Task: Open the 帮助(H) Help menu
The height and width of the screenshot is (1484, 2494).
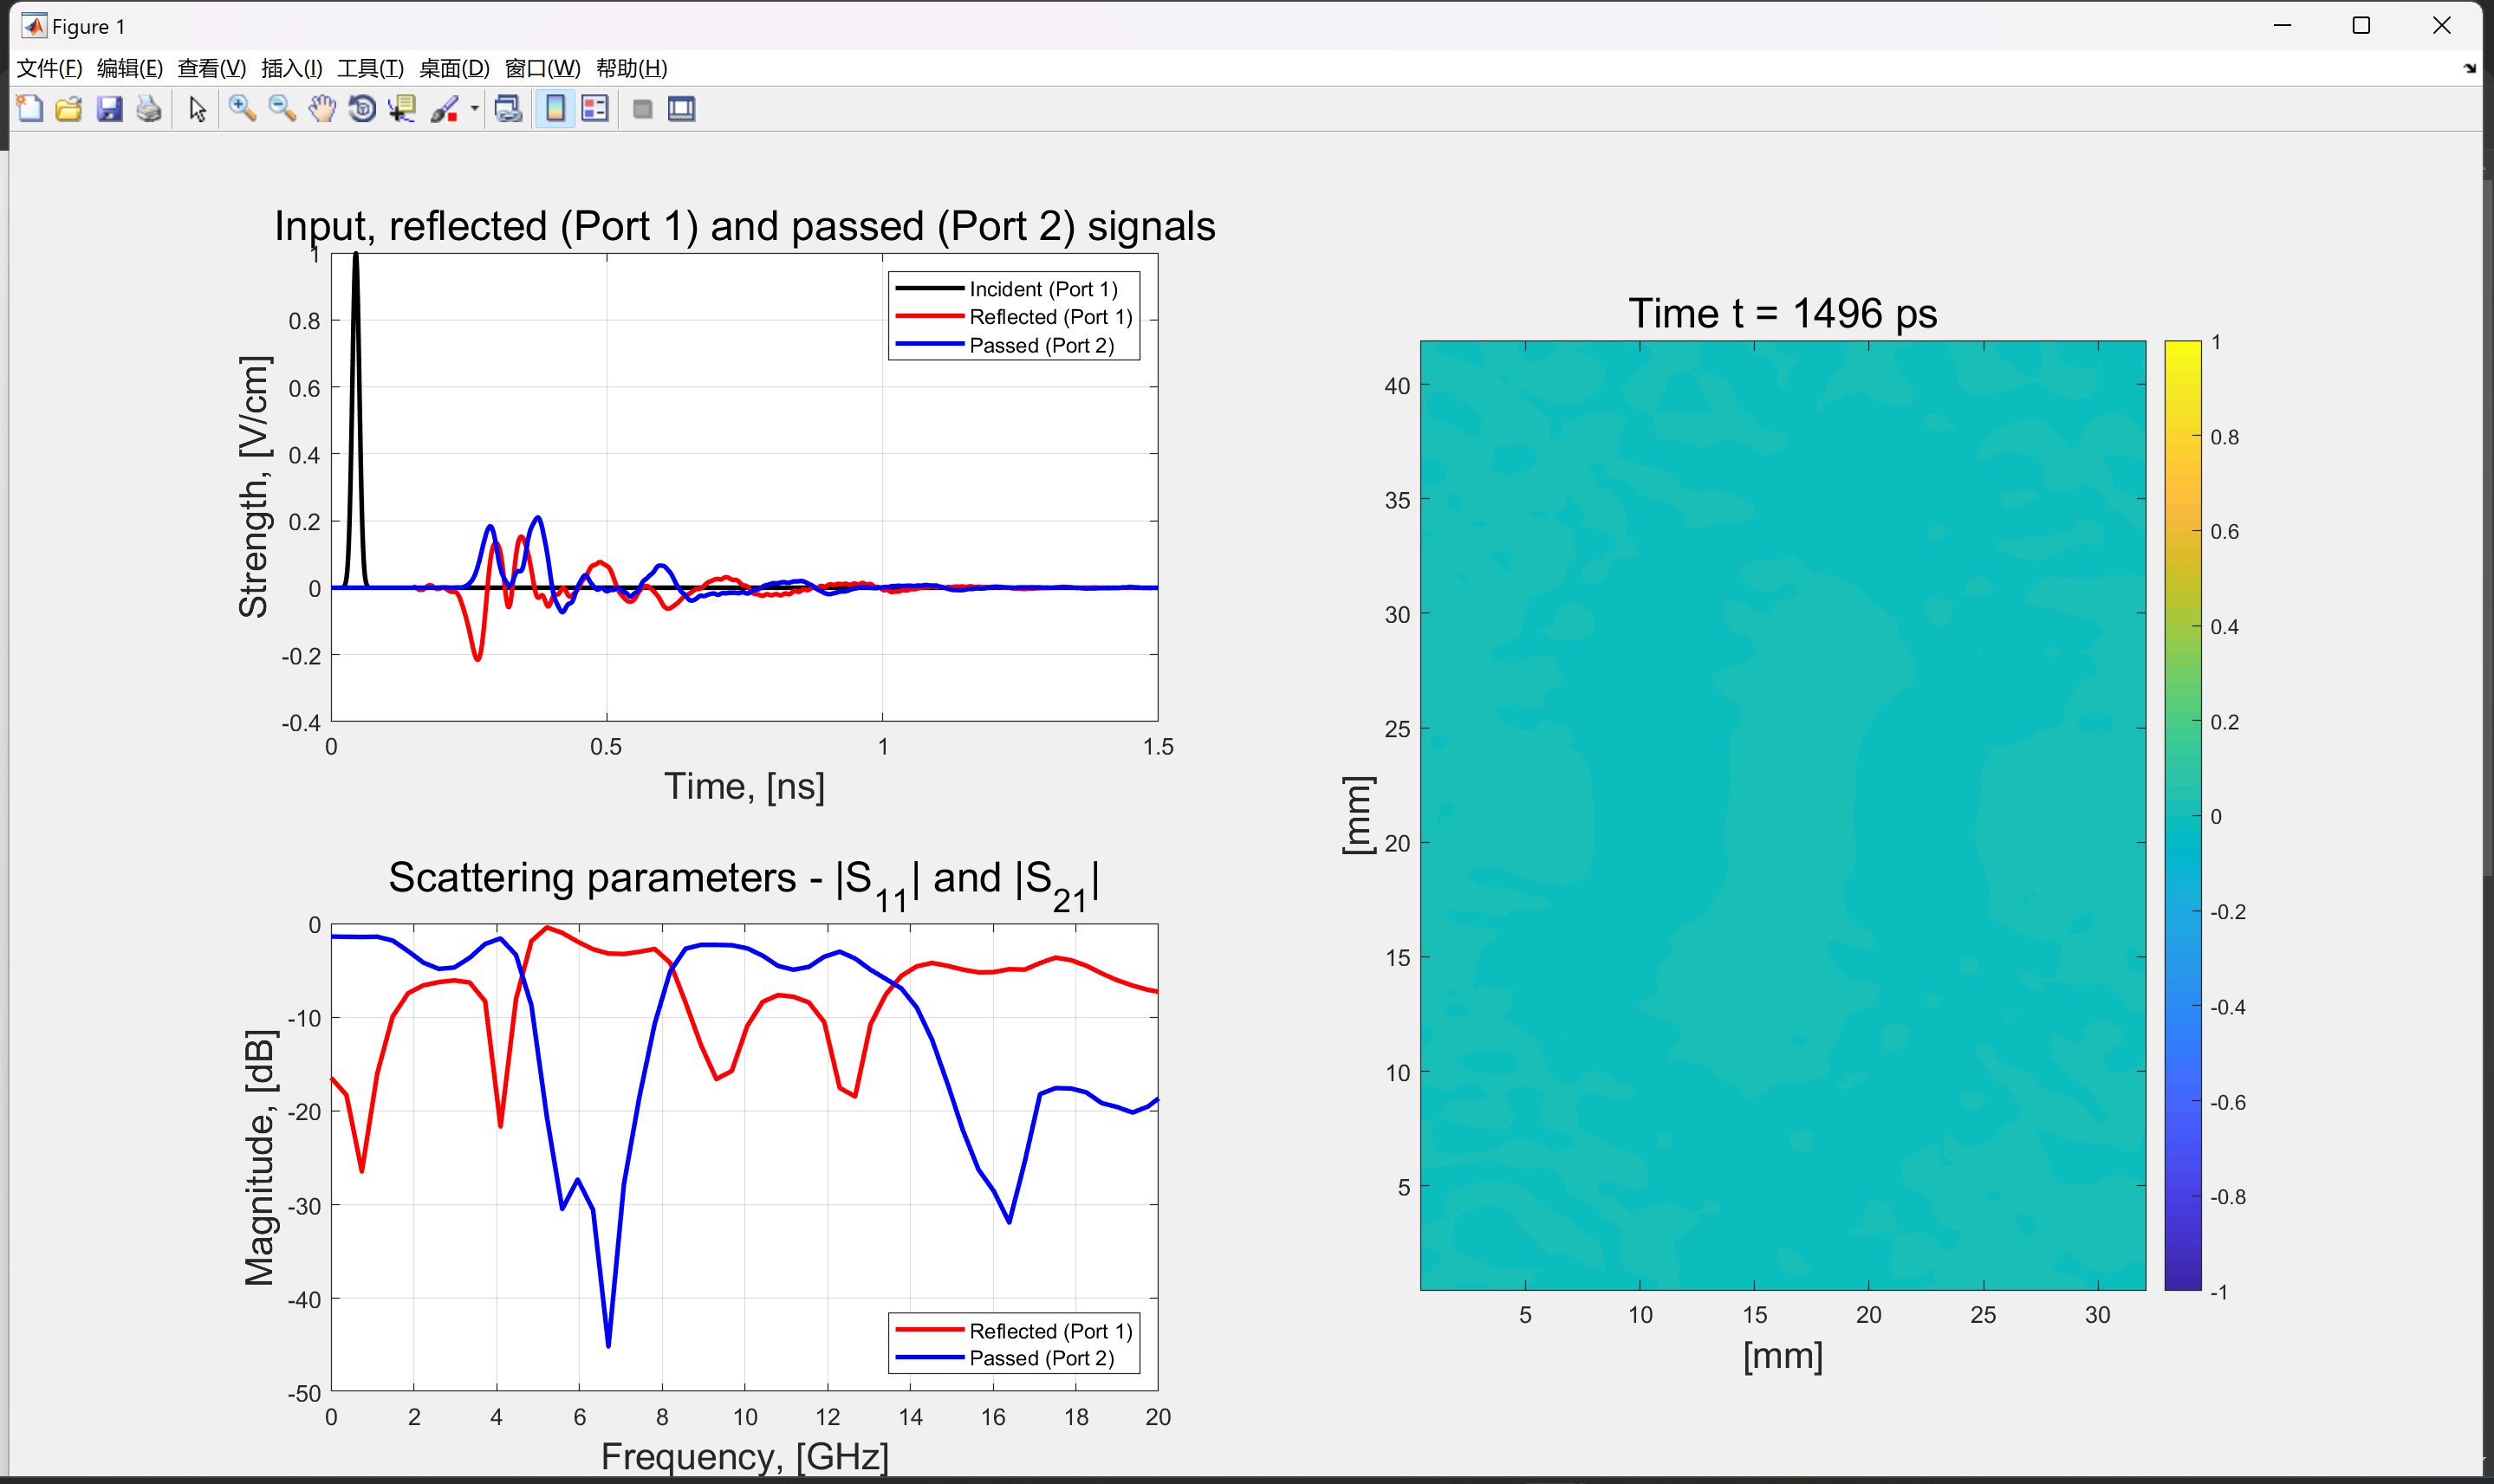Action: pyautogui.click(x=631, y=68)
